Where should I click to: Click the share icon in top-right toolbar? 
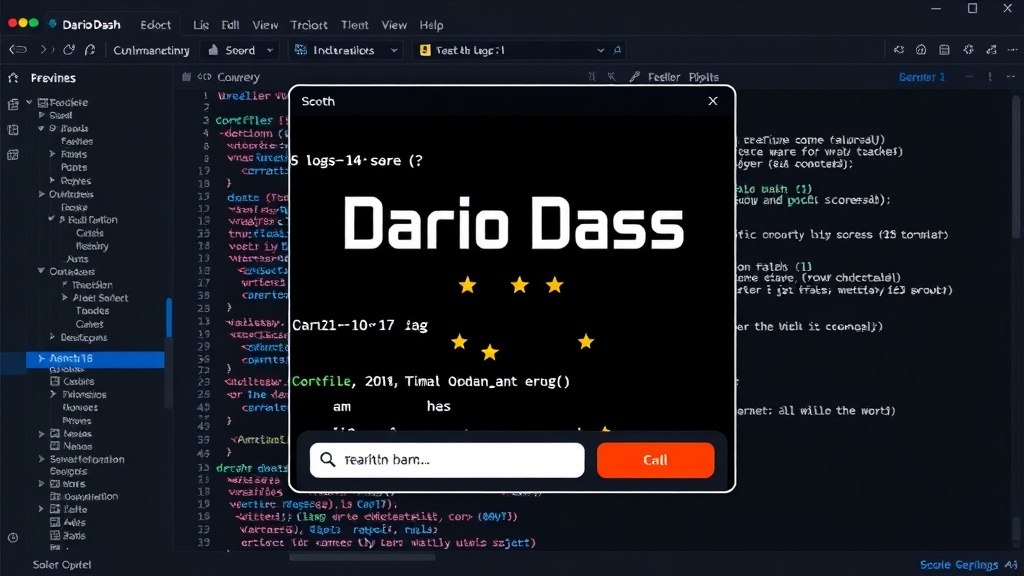[991, 50]
